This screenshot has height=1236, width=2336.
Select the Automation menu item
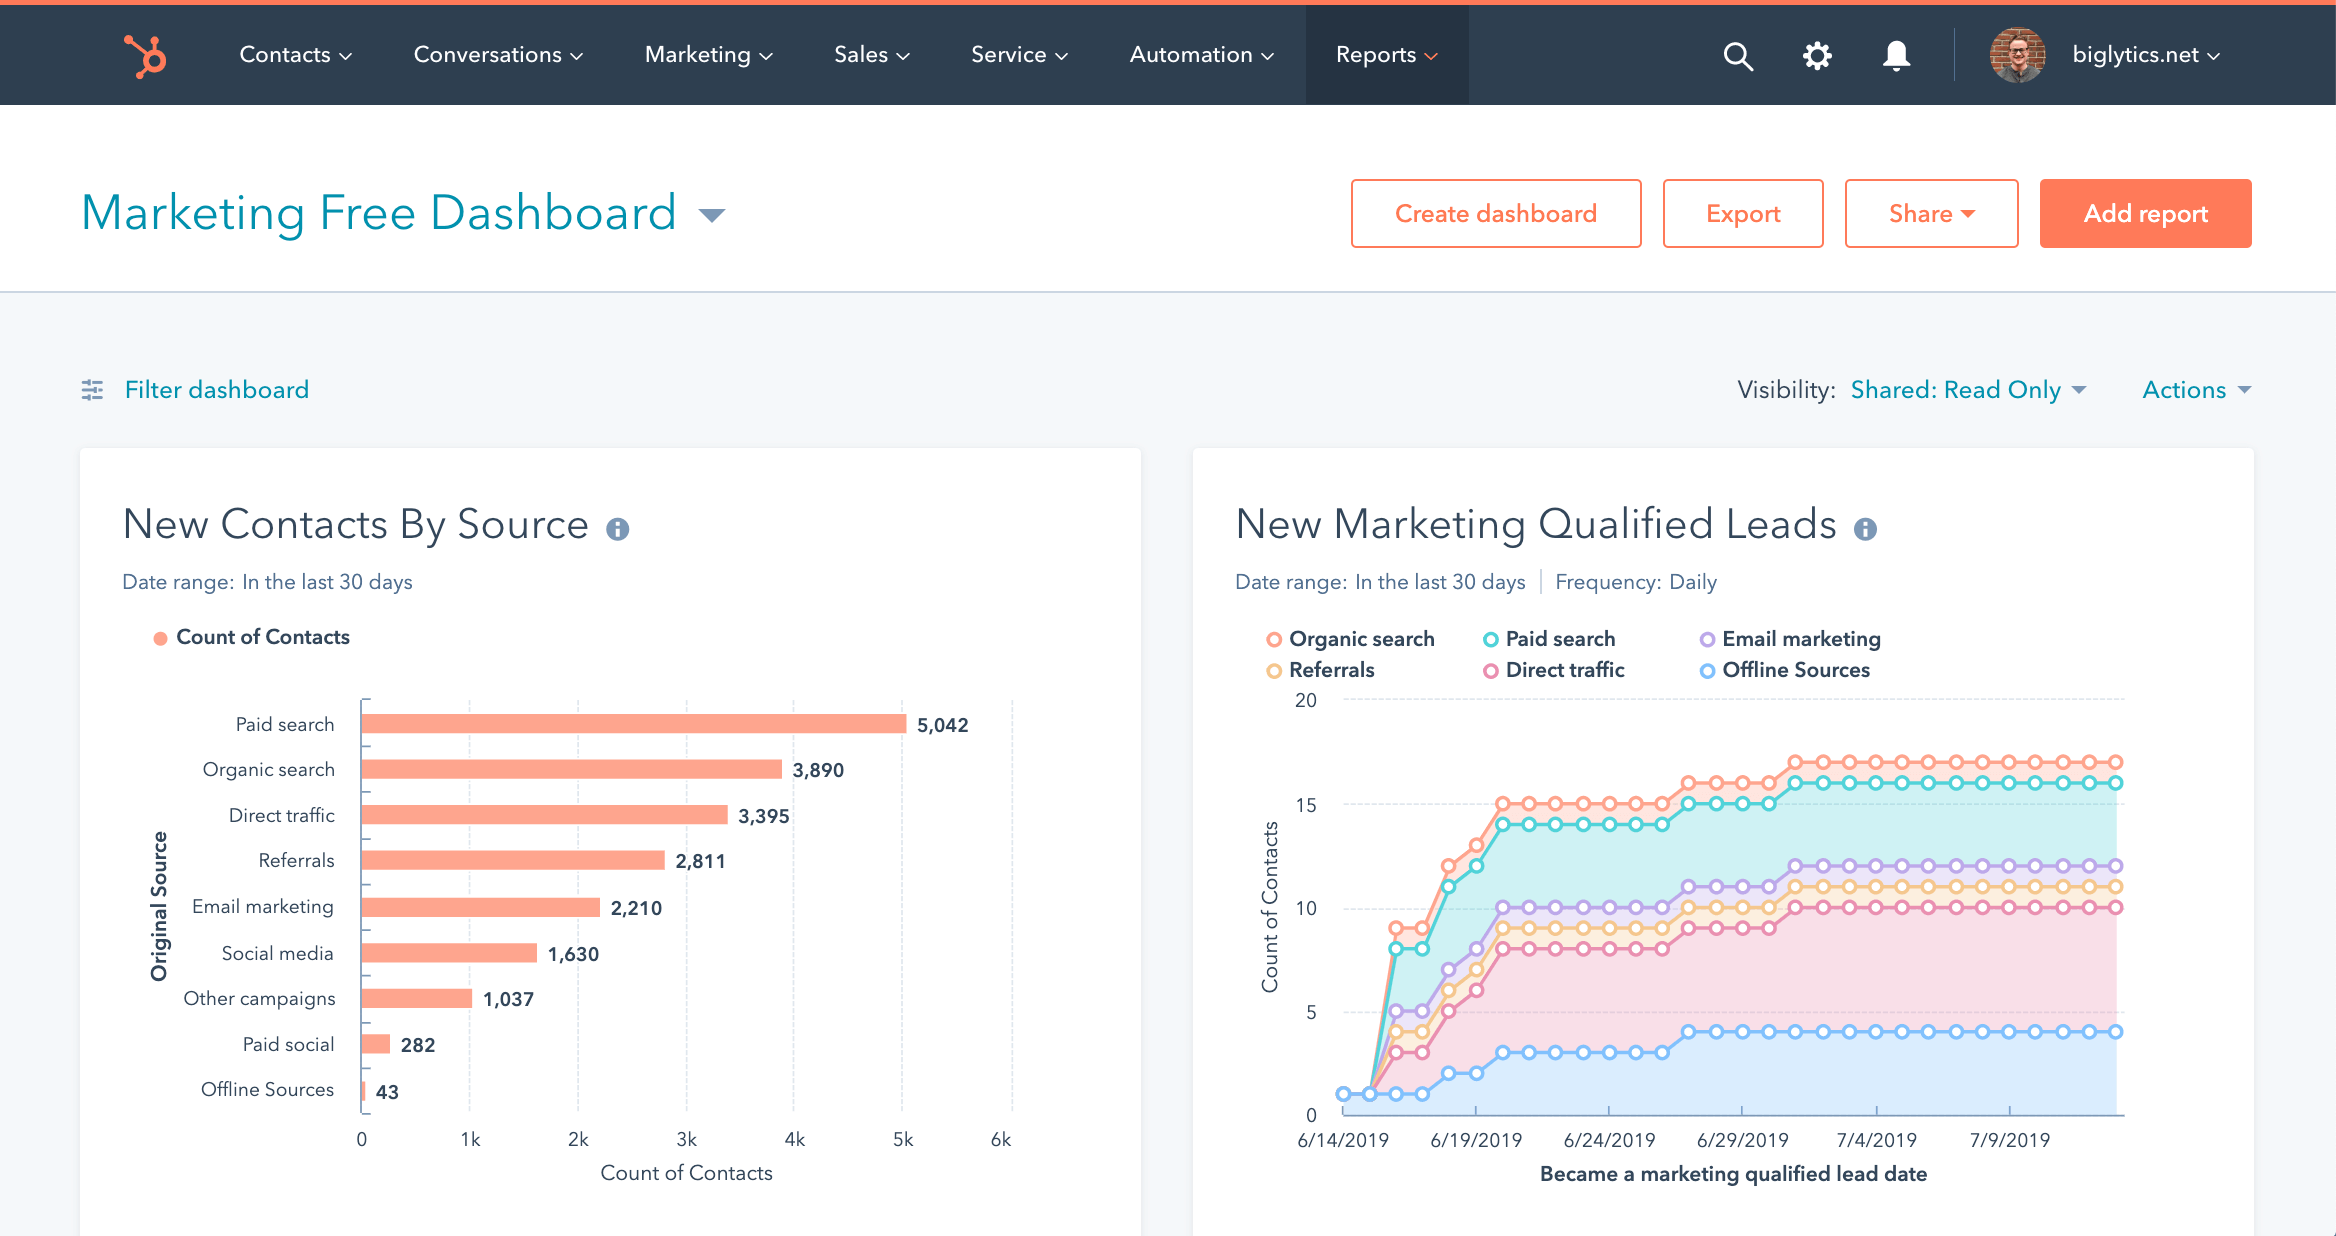1202,54
